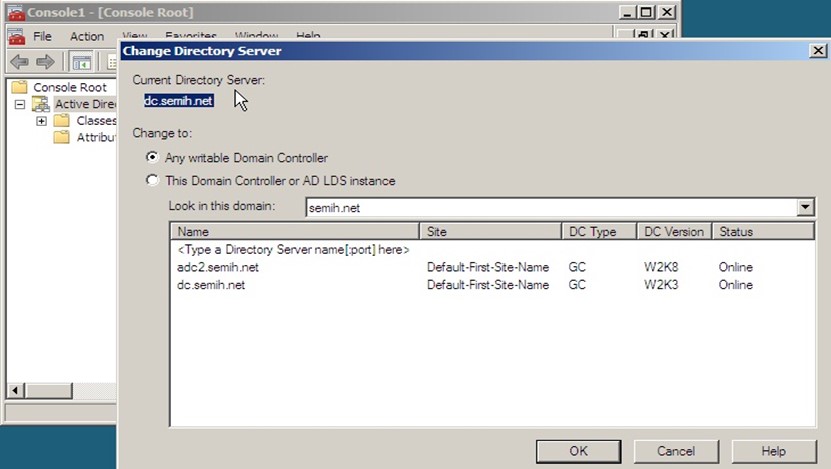Open the Action menu
831x469 pixels.
87,36
